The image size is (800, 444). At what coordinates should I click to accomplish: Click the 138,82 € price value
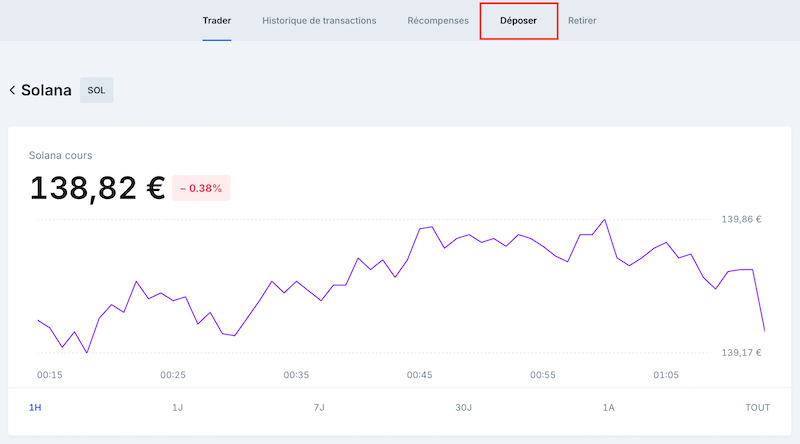[97, 188]
